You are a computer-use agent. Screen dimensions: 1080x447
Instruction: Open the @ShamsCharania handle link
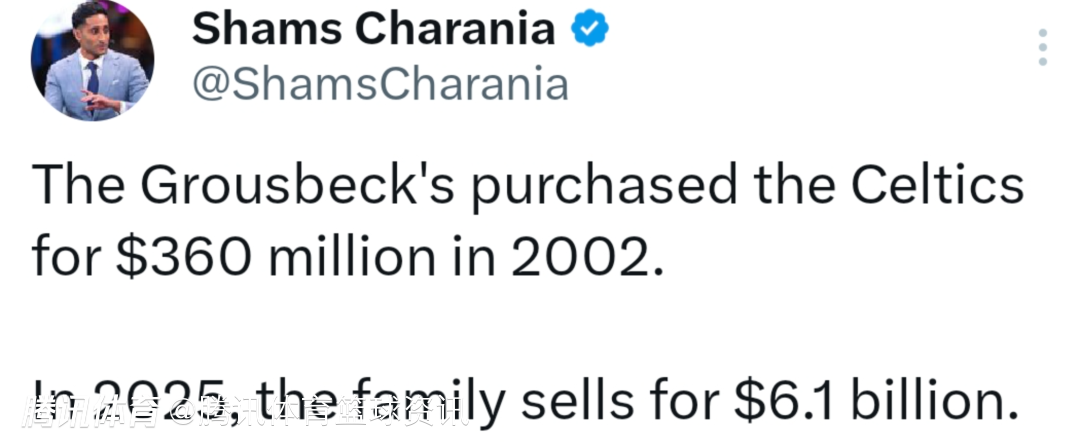click(x=379, y=85)
